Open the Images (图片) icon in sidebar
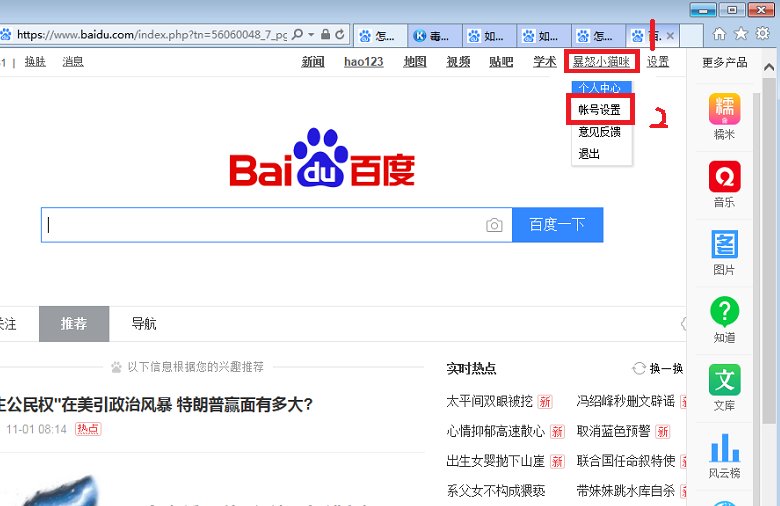The width and height of the screenshot is (780, 506). (x=724, y=244)
